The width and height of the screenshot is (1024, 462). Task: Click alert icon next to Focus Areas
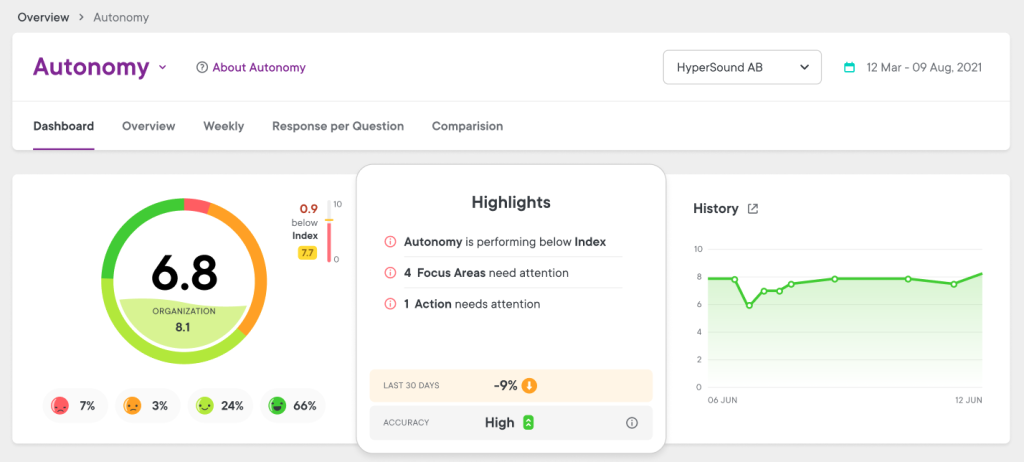coord(390,273)
